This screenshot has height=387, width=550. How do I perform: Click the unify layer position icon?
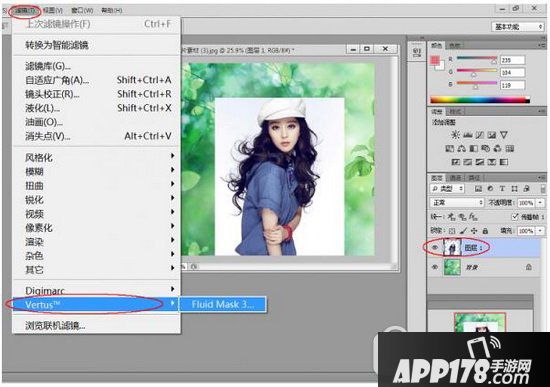pyautogui.click(x=451, y=217)
